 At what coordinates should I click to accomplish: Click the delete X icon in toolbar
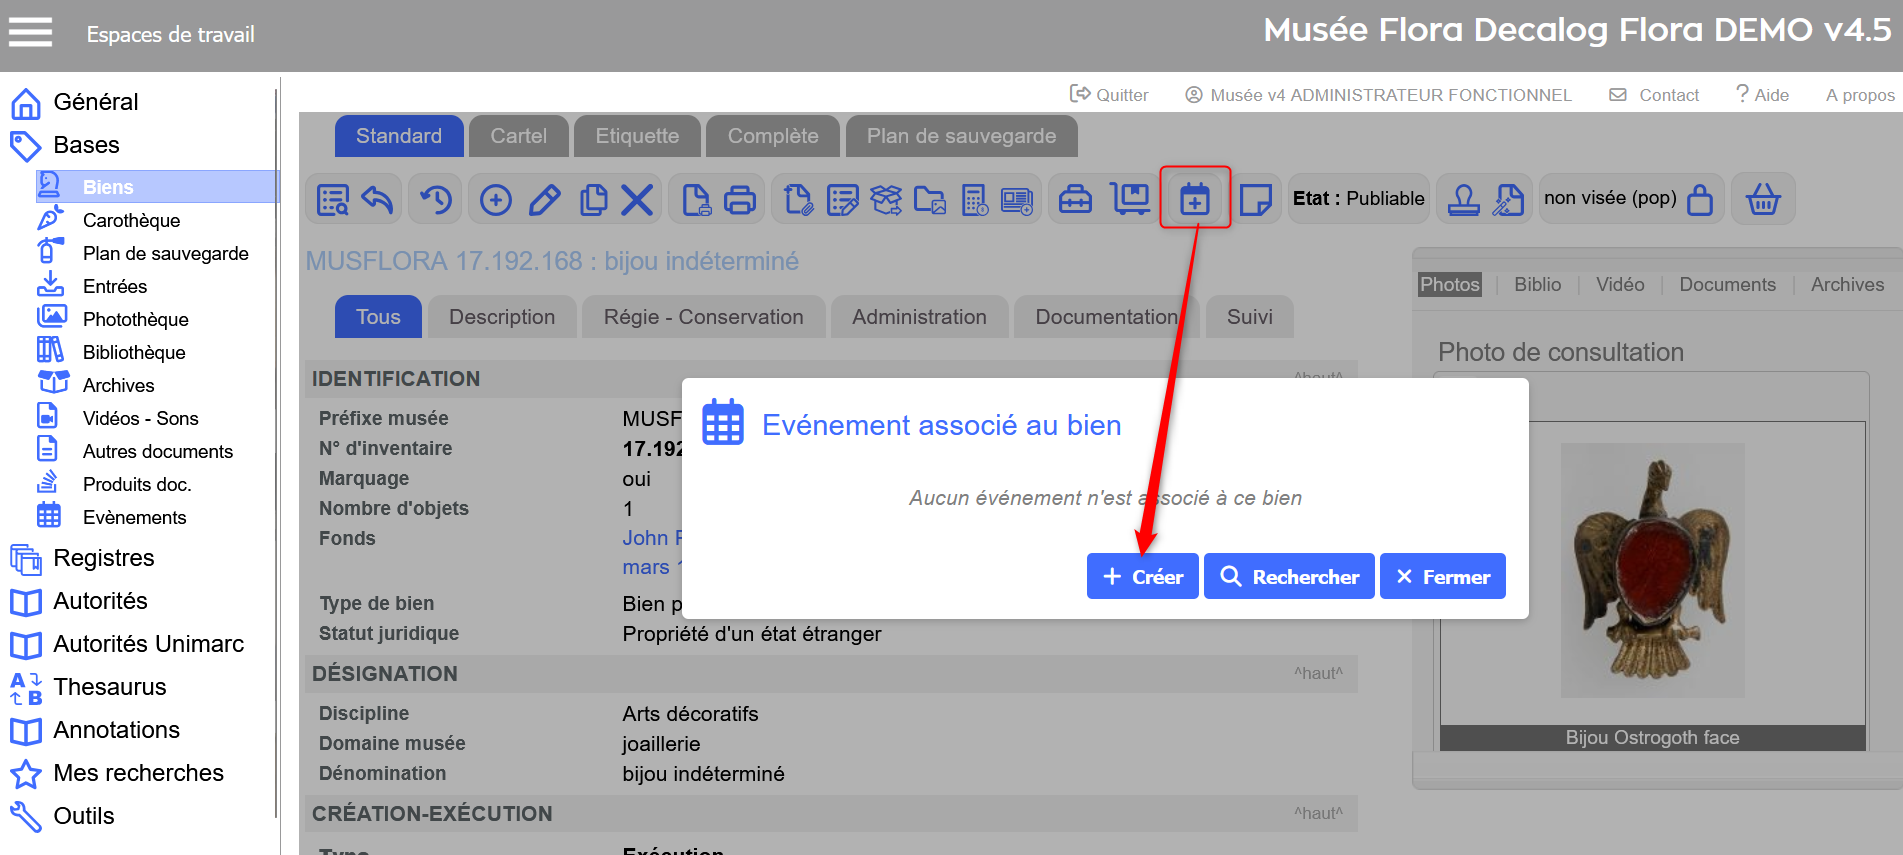click(x=637, y=200)
